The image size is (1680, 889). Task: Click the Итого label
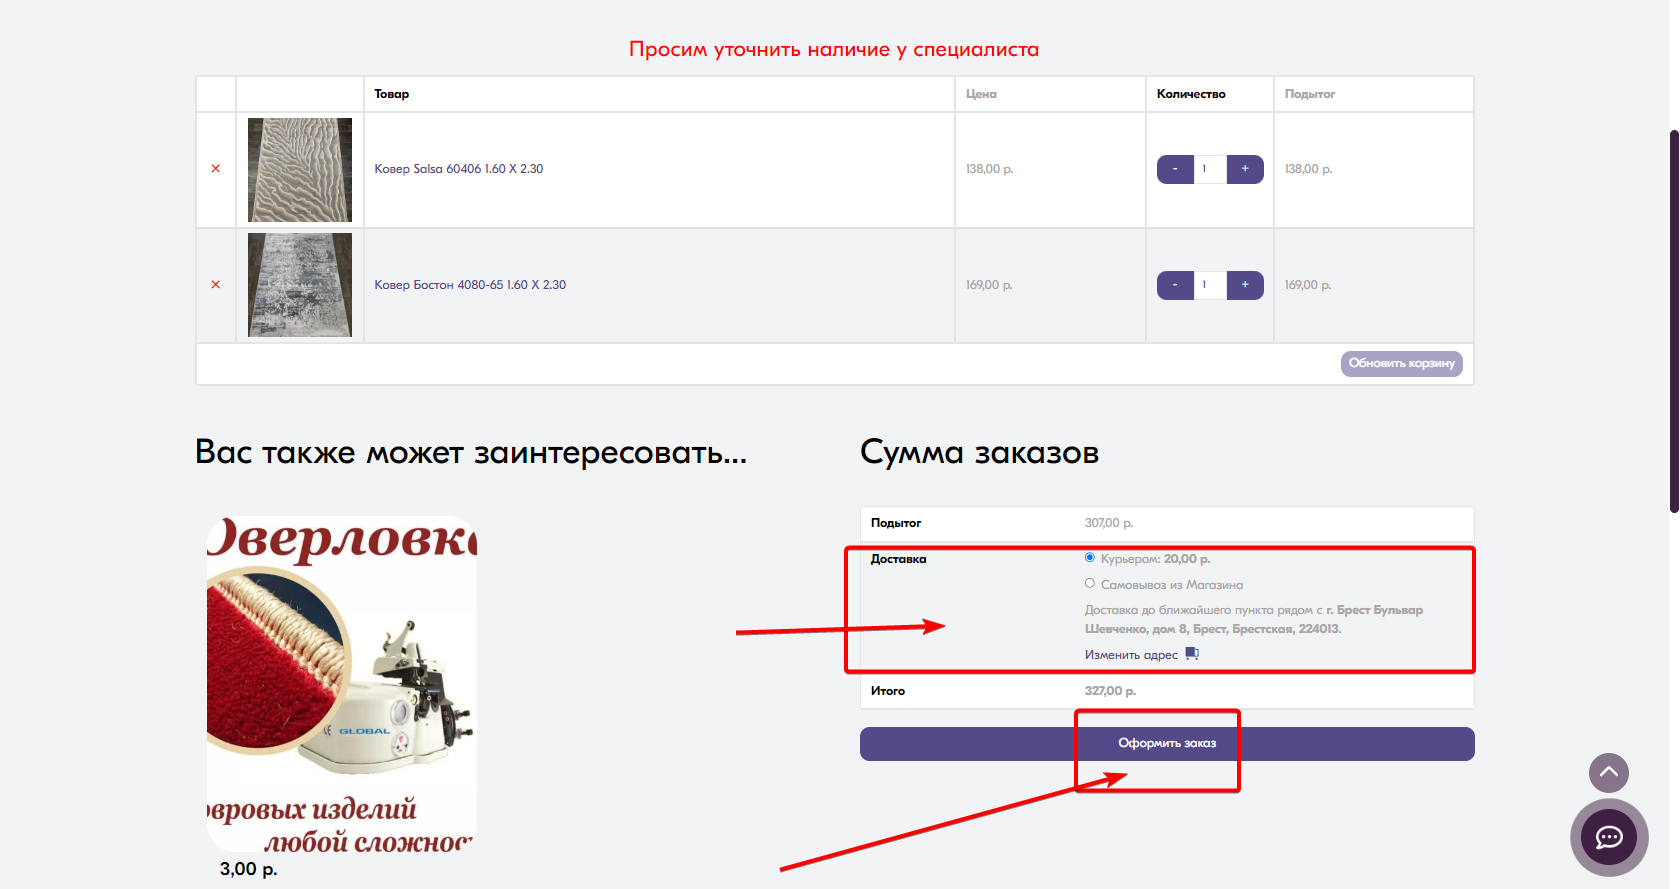[888, 691]
